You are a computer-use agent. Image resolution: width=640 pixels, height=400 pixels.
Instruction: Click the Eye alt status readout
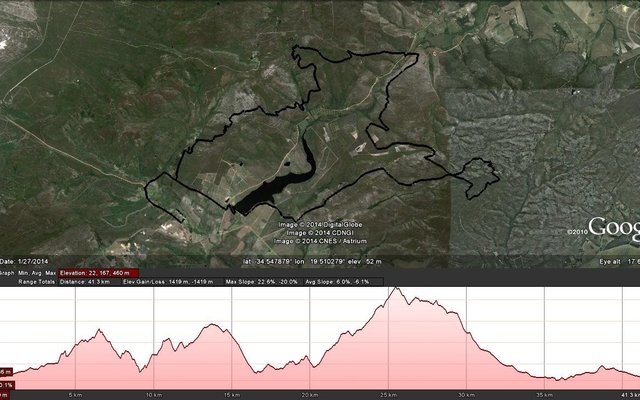click(619, 262)
